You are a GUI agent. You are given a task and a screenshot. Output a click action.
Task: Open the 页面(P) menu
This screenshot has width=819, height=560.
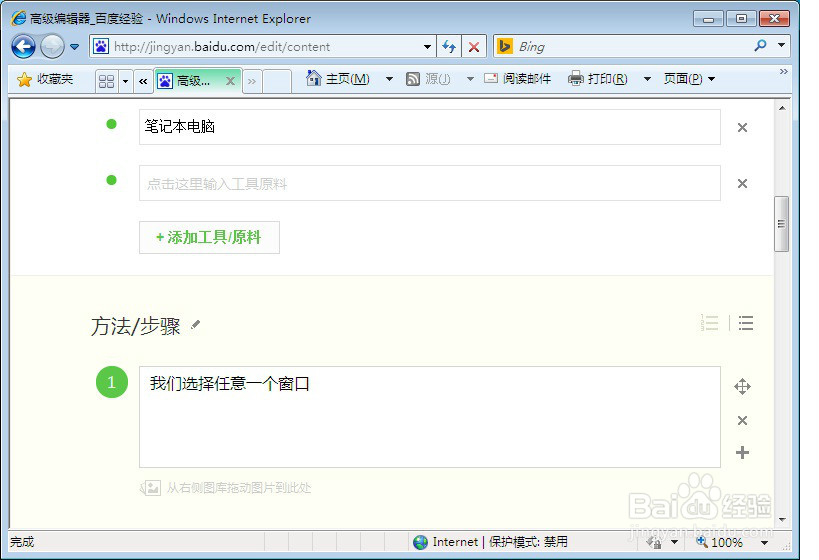tap(689, 79)
